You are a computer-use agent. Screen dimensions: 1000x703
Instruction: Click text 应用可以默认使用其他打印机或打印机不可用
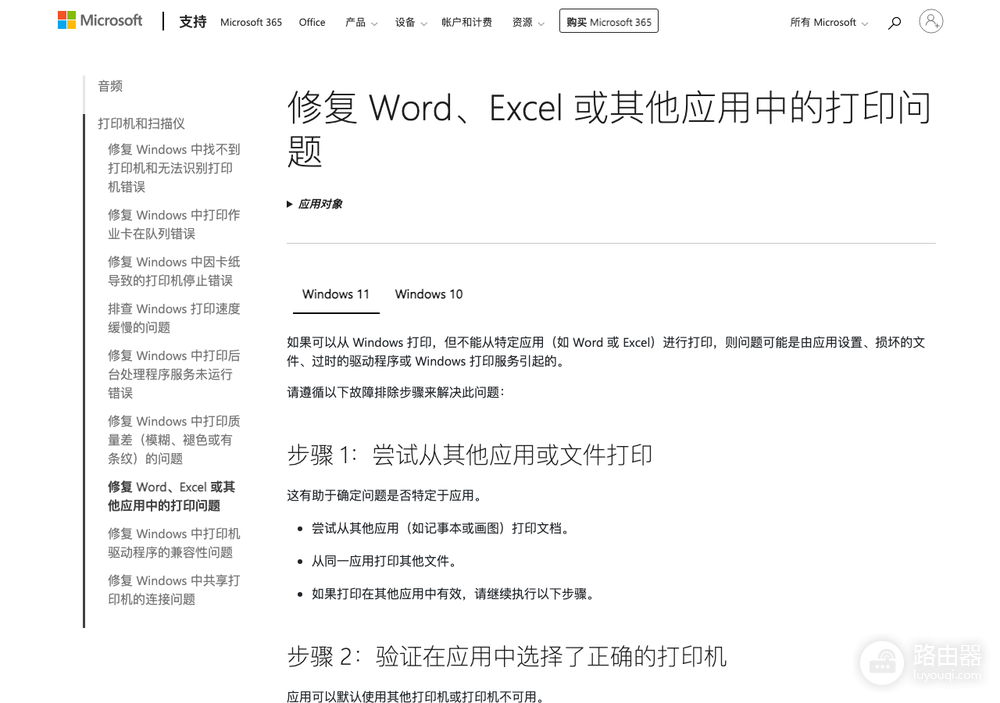415,696
